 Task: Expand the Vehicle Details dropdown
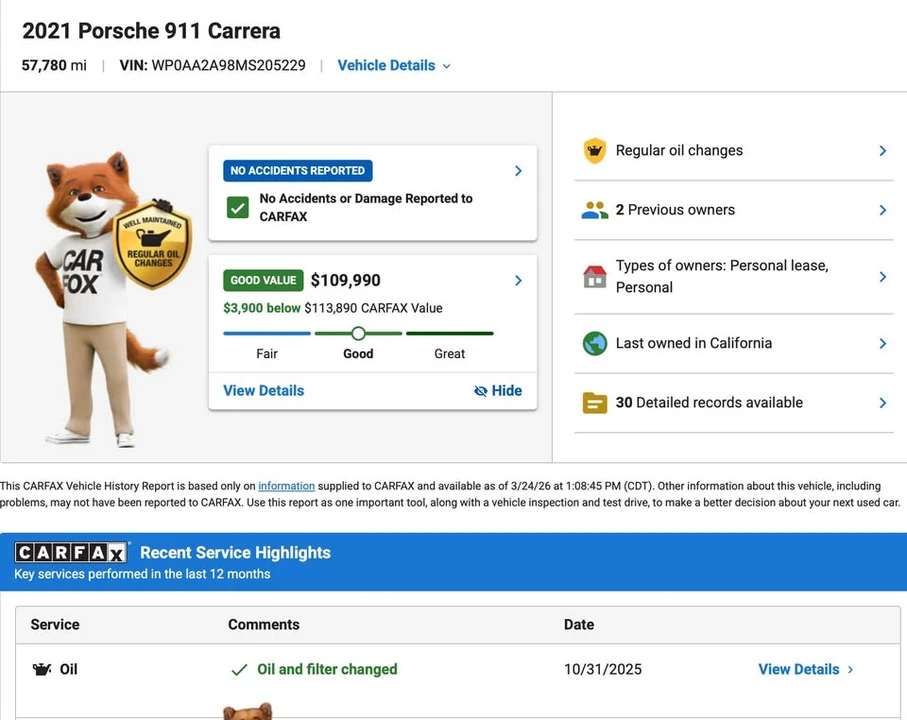(x=393, y=65)
